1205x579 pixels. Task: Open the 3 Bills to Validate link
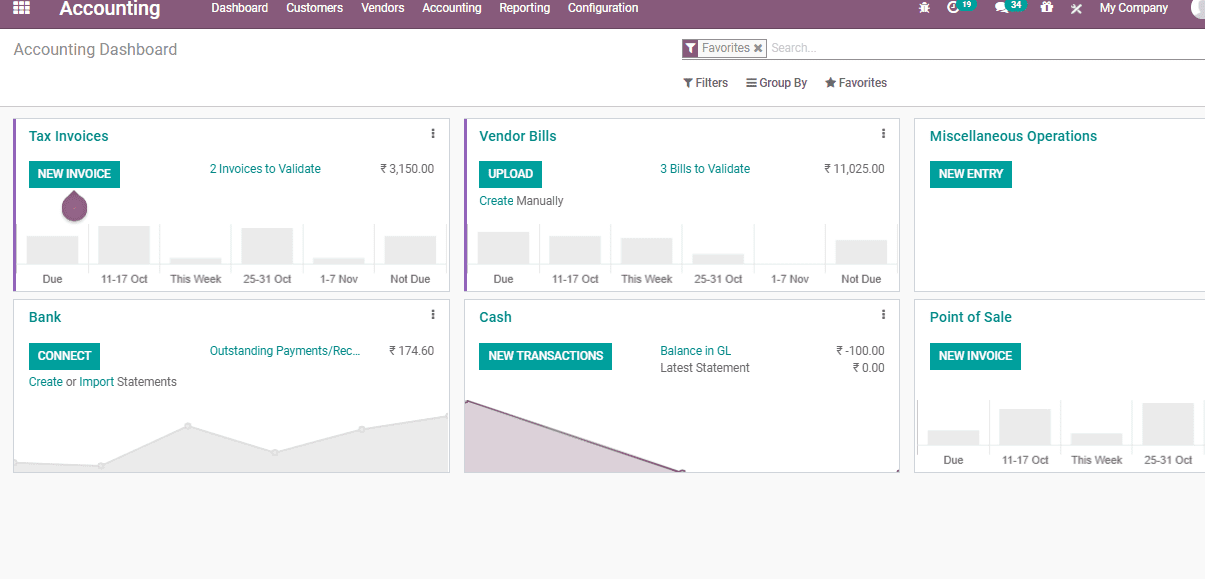(x=705, y=168)
